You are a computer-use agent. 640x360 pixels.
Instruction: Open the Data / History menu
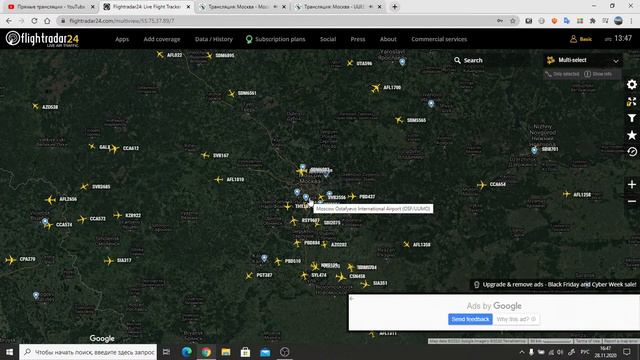tap(213, 39)
